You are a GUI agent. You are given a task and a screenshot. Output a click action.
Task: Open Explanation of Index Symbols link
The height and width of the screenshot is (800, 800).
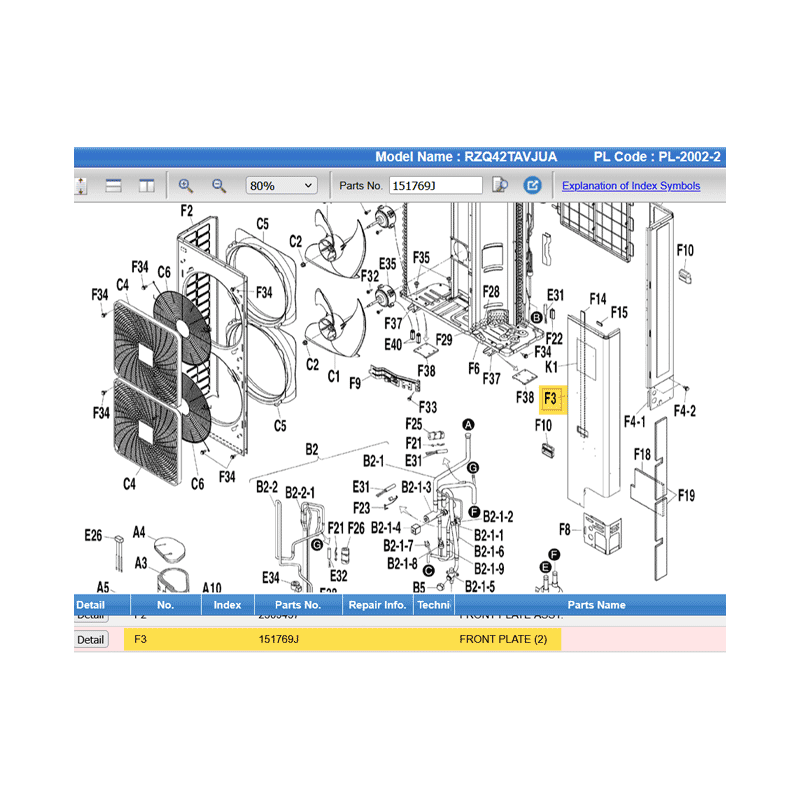(631, 186)
